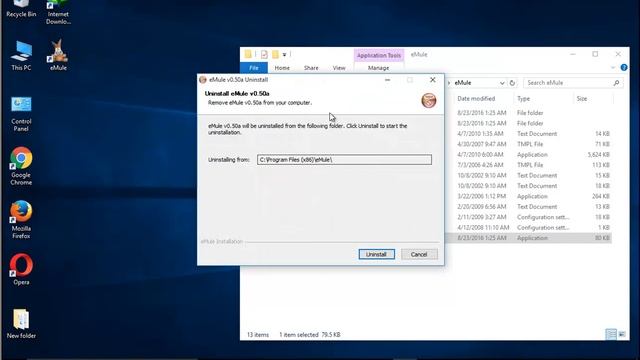Viewport: 640px width, 360px height.
Task: Select the eMule desktop shortcut
Action: click(58, 55)
